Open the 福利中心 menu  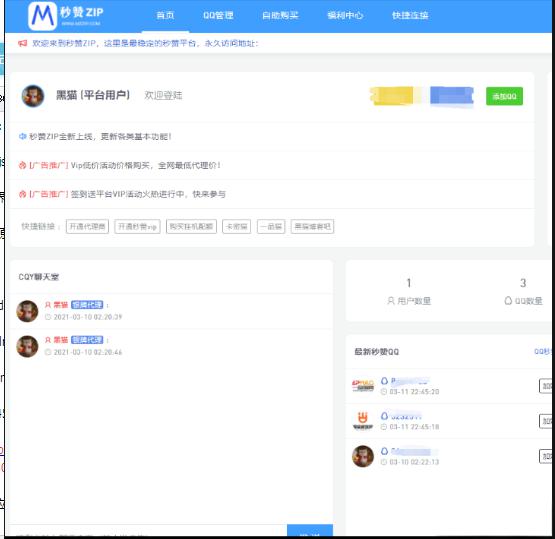pos(345,15)
